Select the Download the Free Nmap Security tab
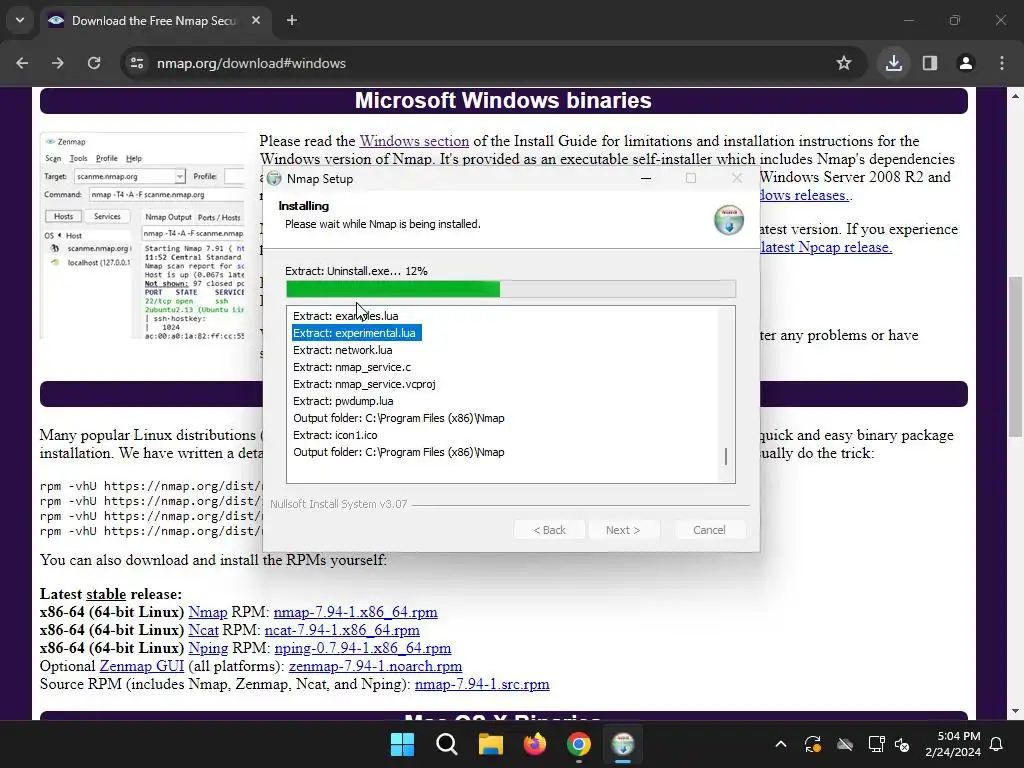 tap(155, 21)
